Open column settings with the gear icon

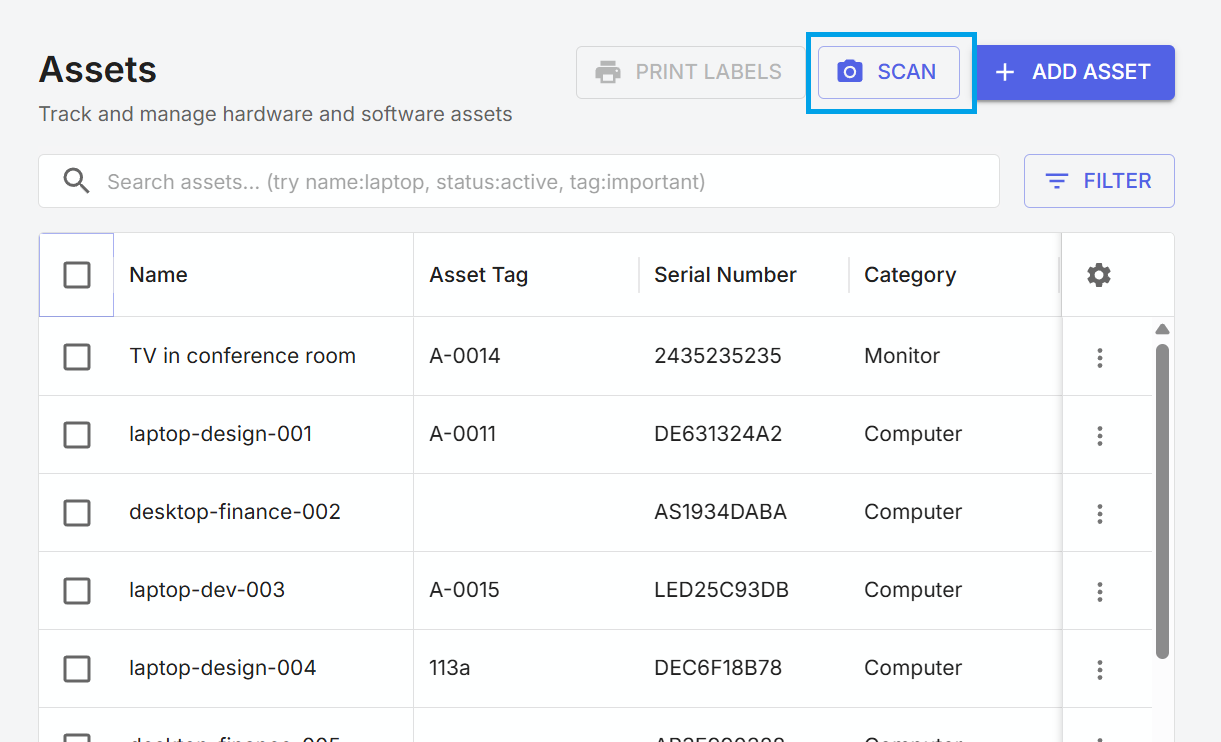1098,274
